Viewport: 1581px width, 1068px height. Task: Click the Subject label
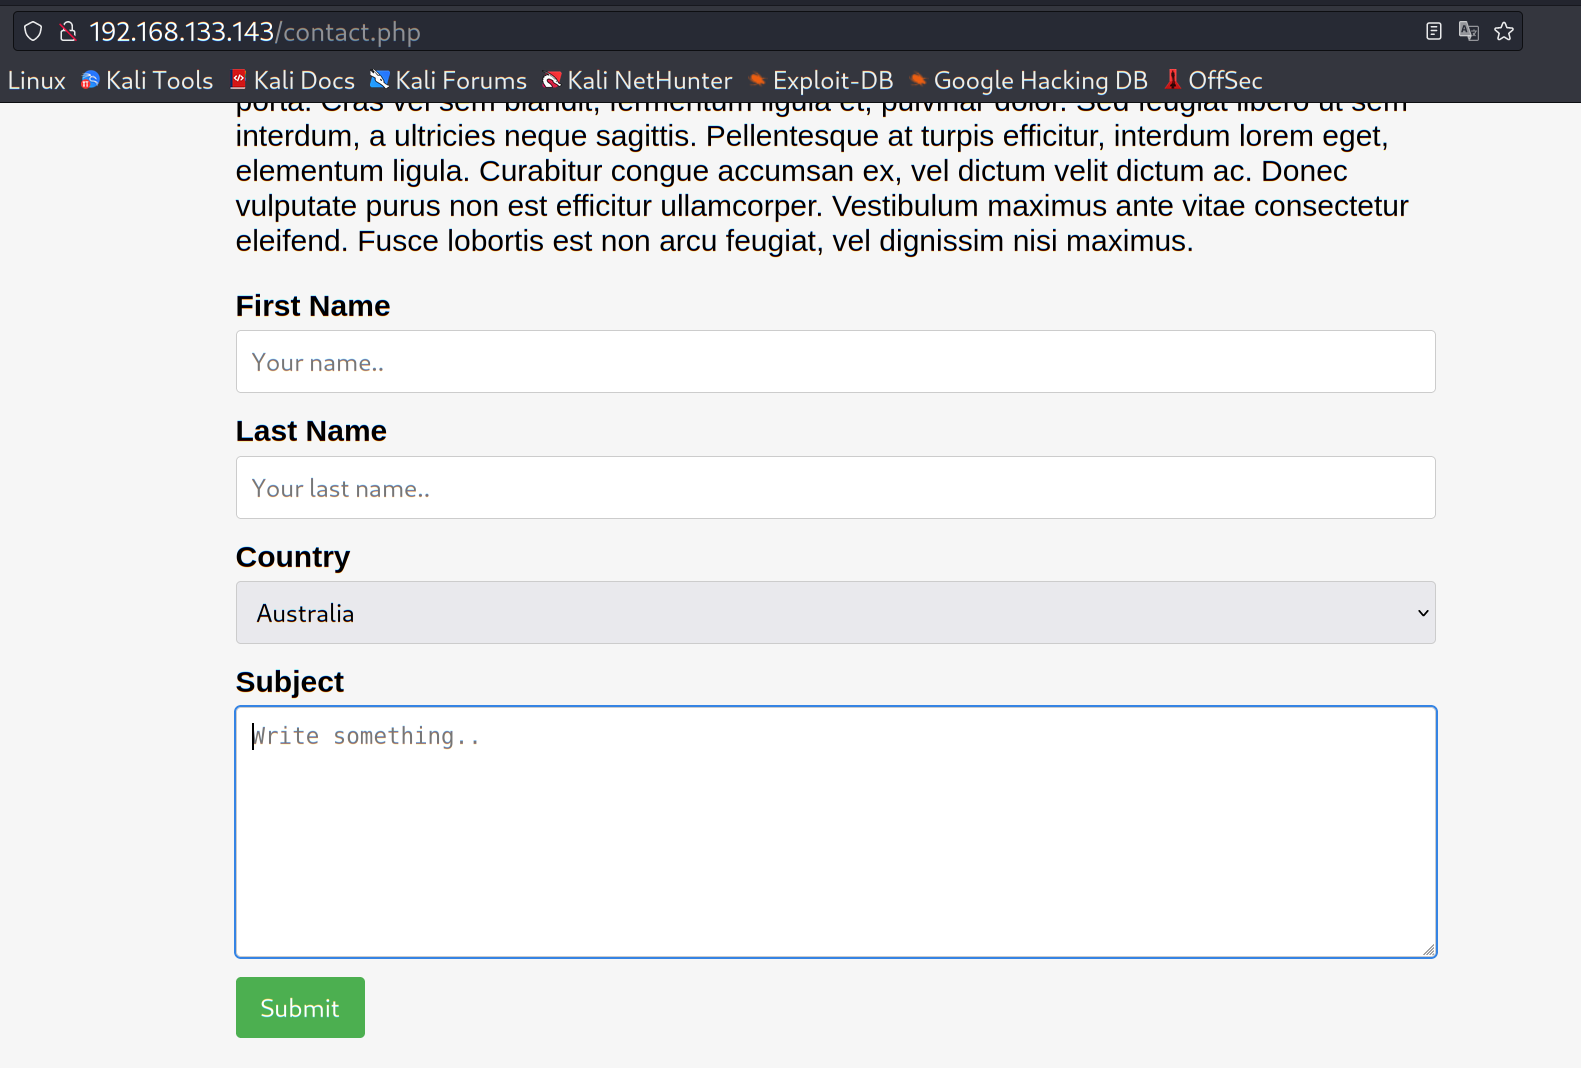point(290,682)
